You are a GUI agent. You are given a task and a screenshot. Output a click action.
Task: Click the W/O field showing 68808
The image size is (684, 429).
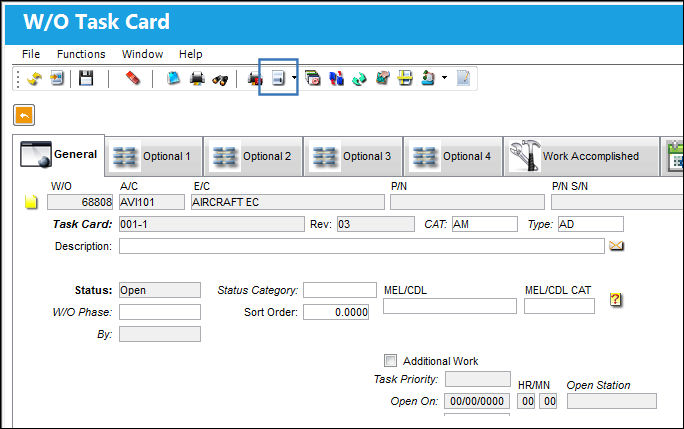pyautogui.click(x=80, y=202)
